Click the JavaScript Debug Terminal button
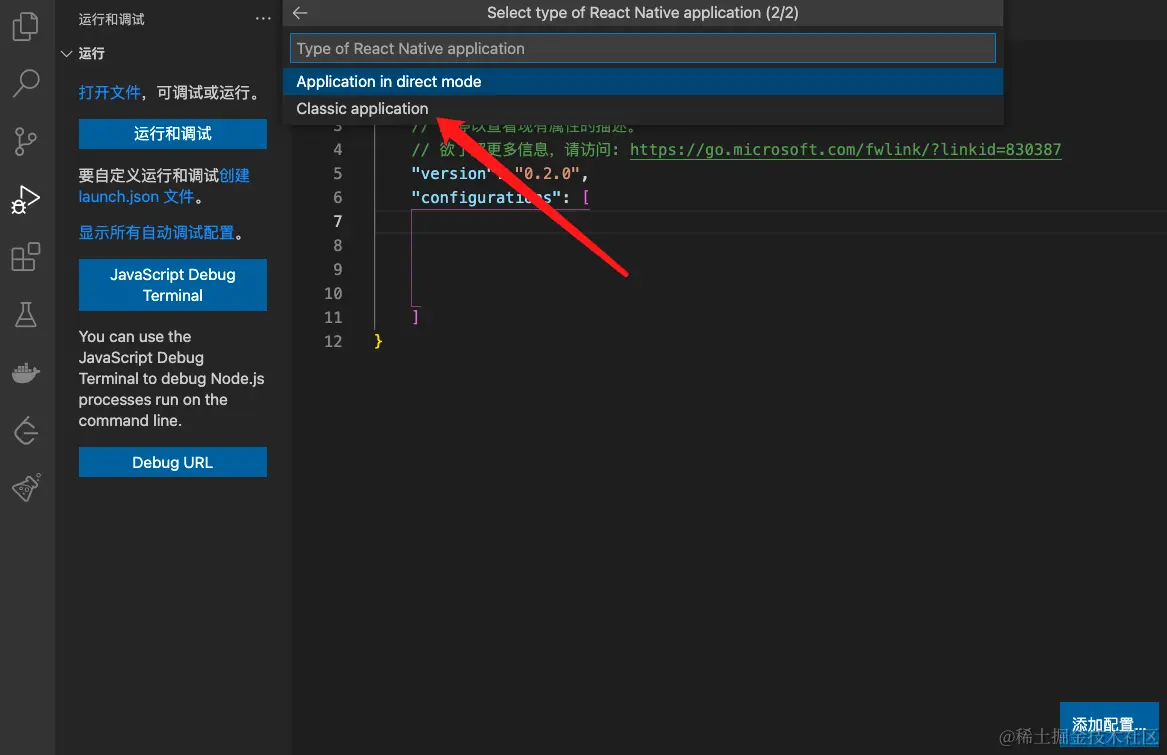Image resolution: width=1167 pixels, height=755 pixels. [x=173, y=285]
